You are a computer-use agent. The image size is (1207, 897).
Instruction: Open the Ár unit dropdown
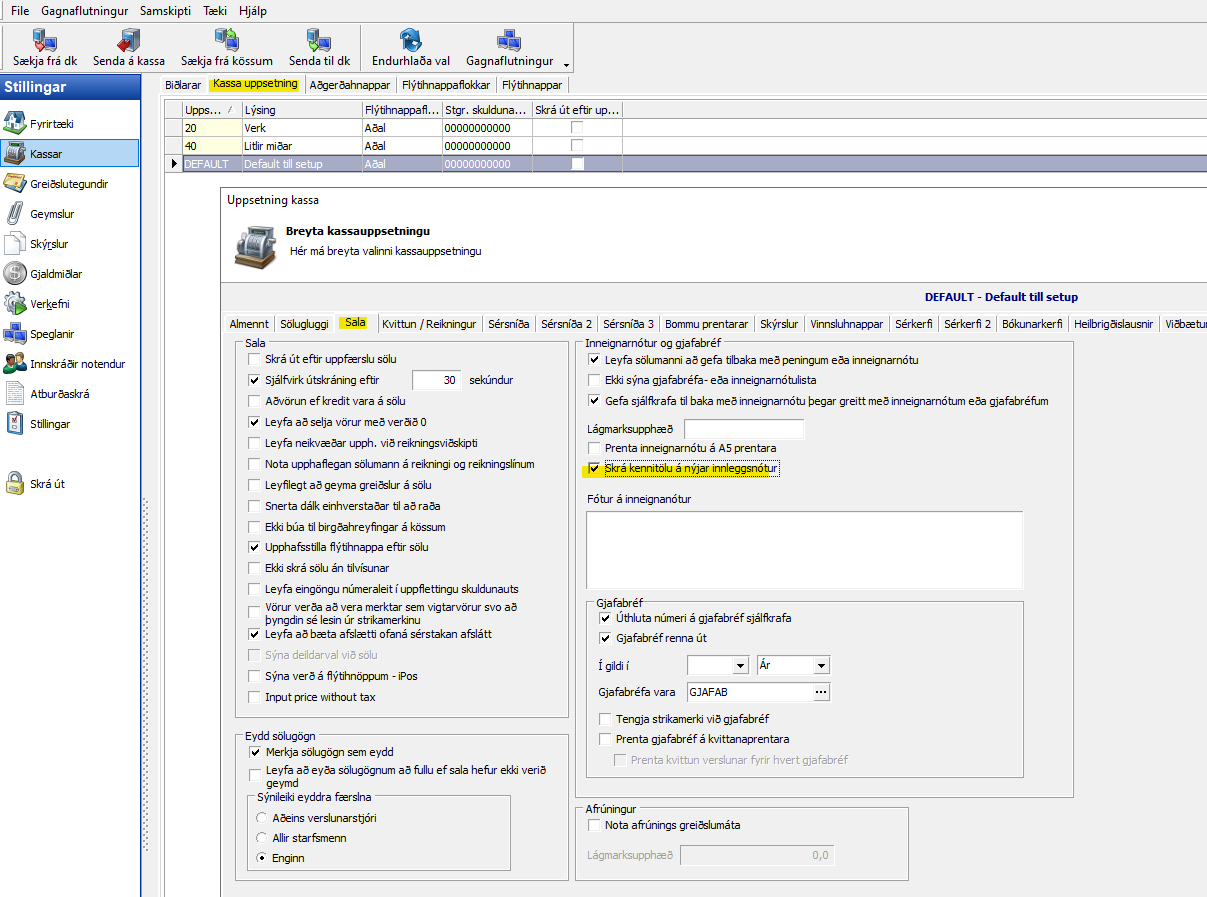coord(821,666)
